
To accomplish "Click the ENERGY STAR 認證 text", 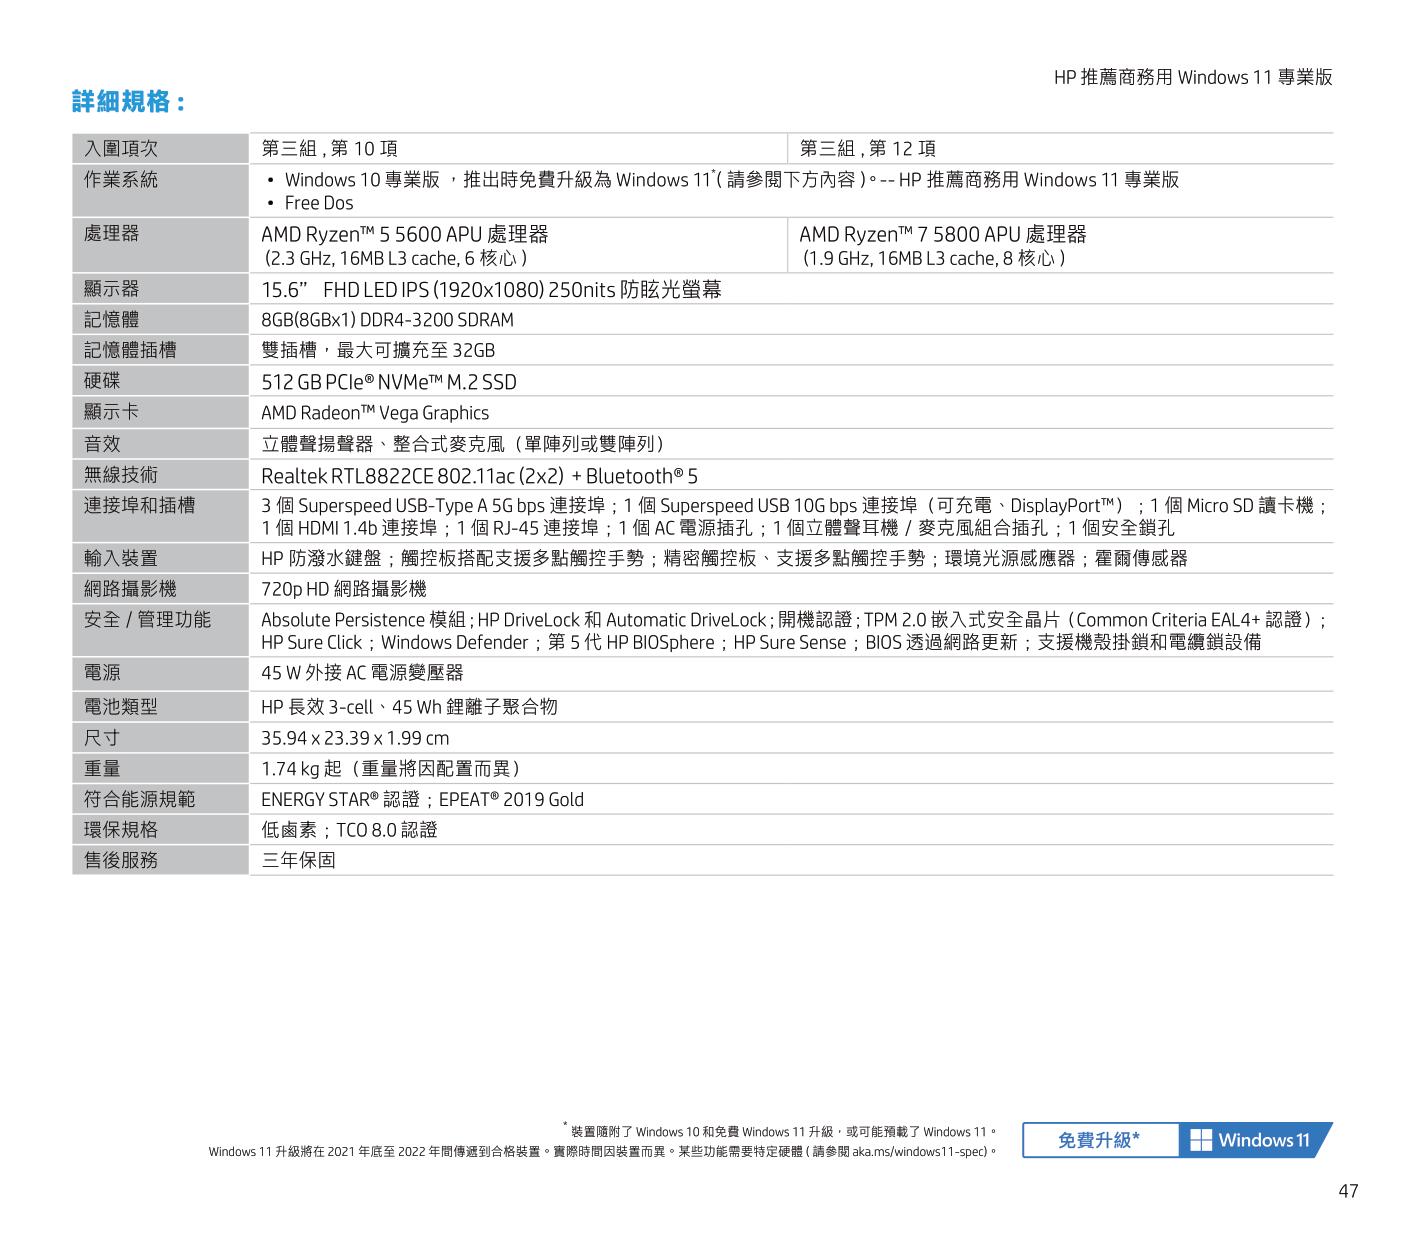I will click(x=344, y=800).
